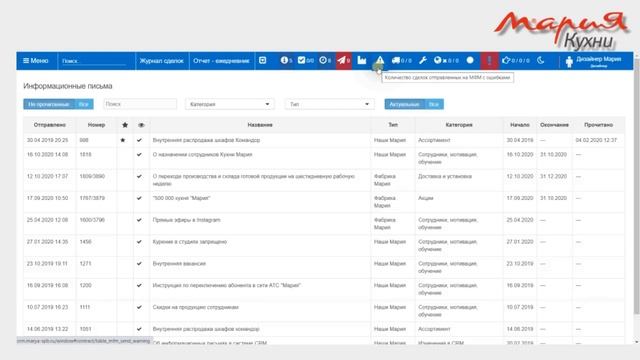Click the checkbox tasks counter icon
640x360 pixels.
point(305,60)
